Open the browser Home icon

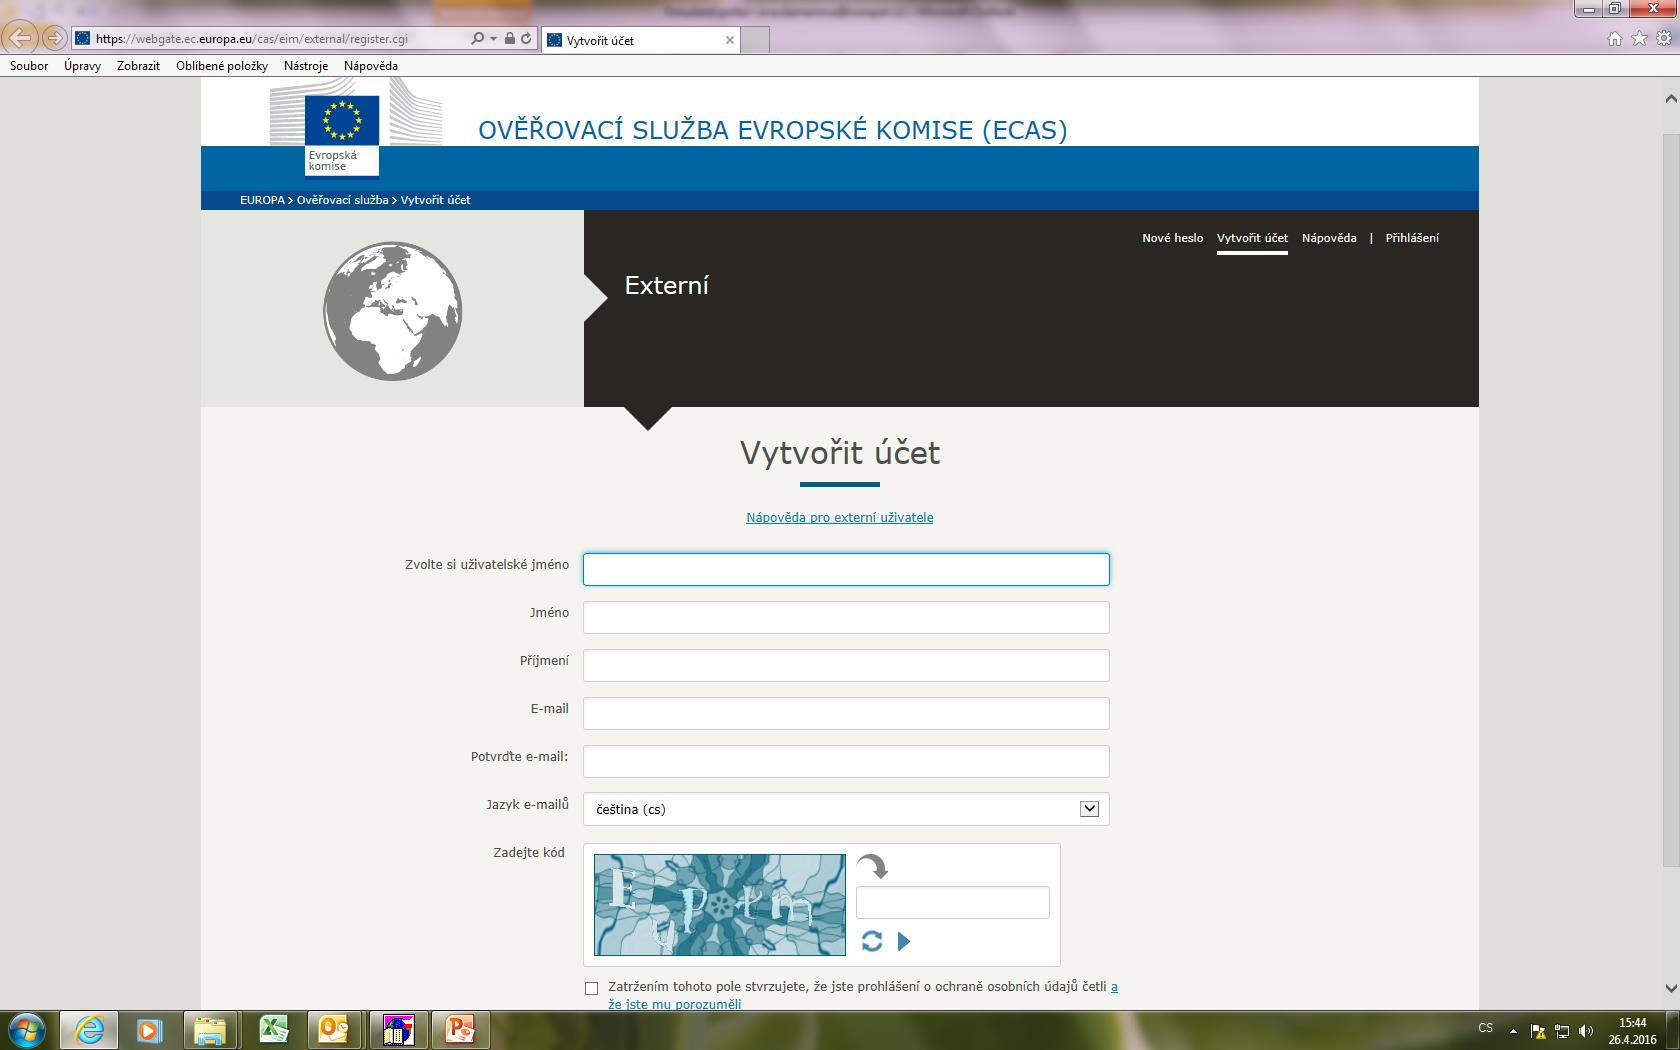tap(1615, 39)
